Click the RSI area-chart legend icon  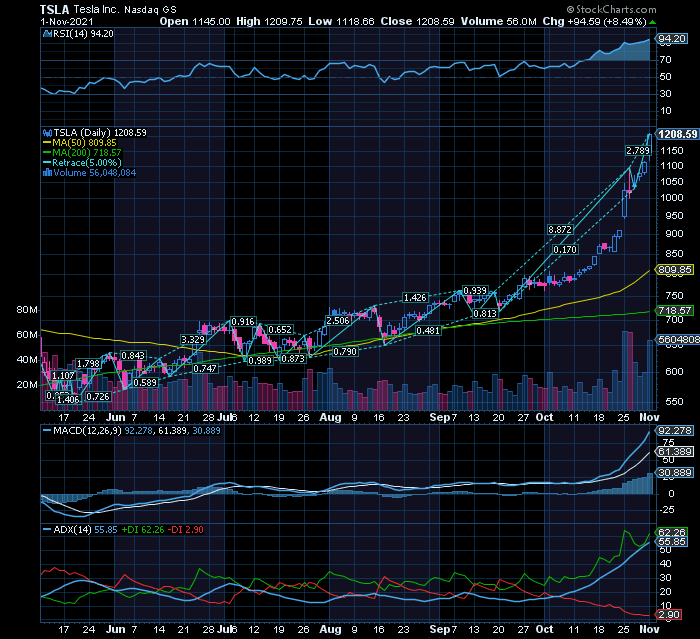tap(47, 34)
